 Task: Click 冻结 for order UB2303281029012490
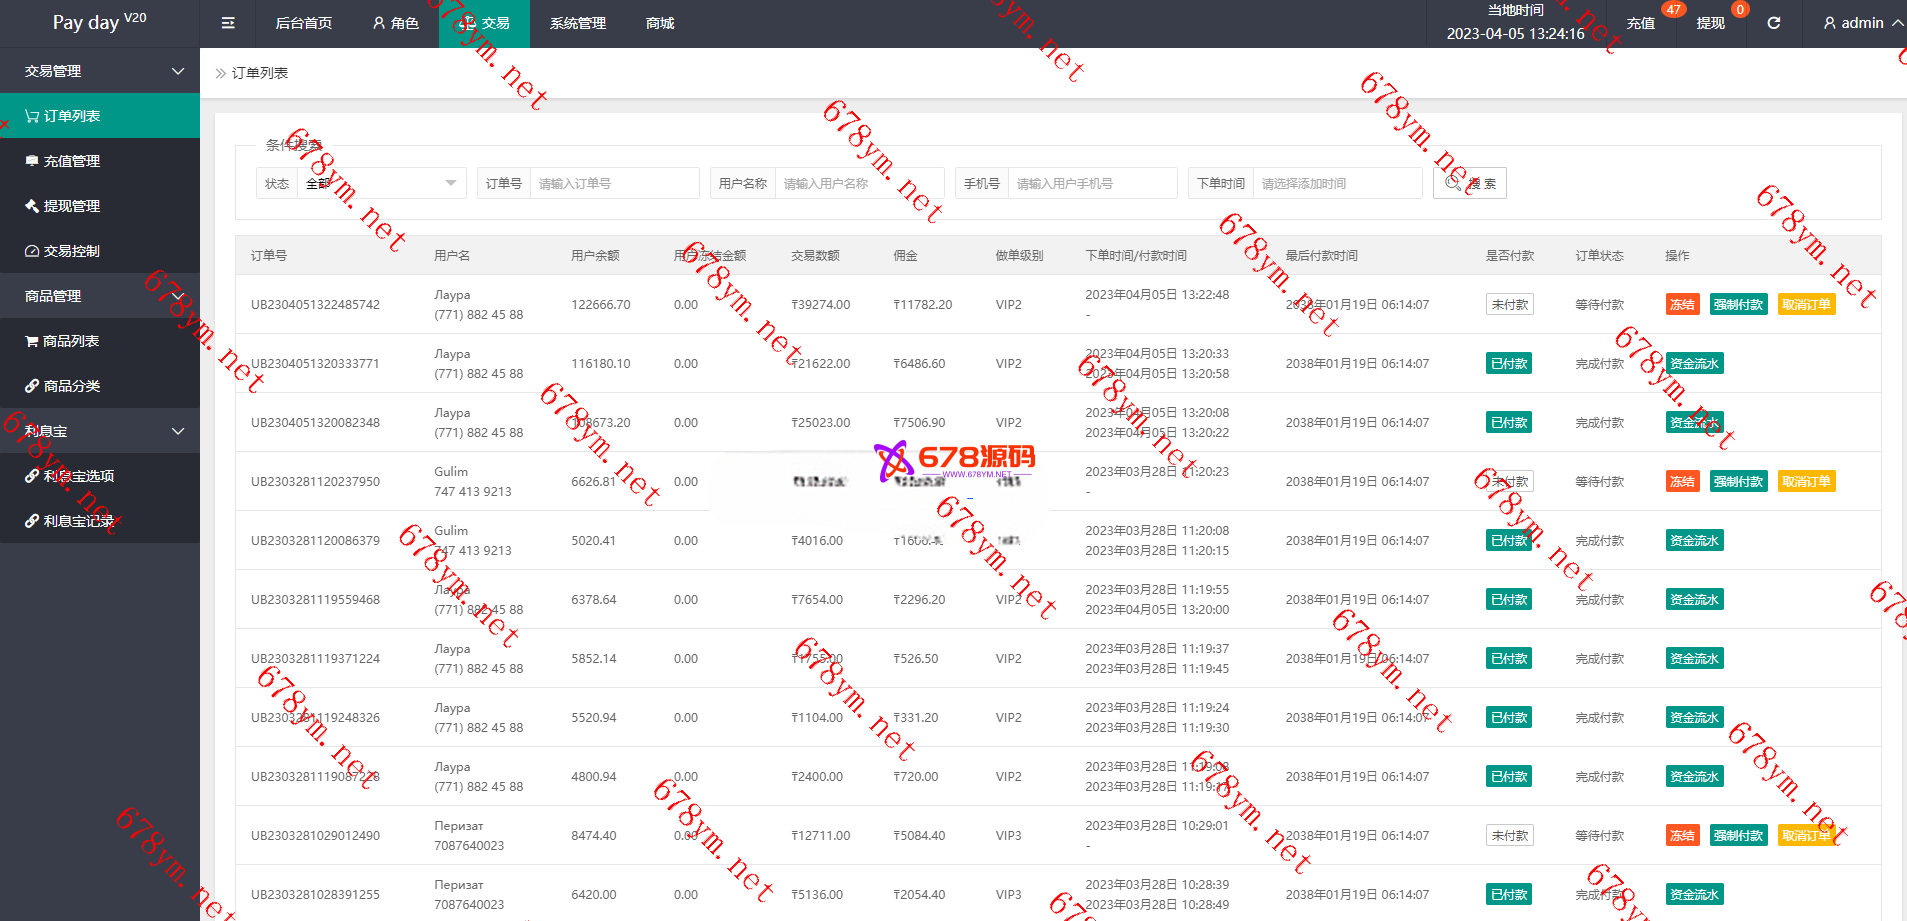coord(1682,836)
